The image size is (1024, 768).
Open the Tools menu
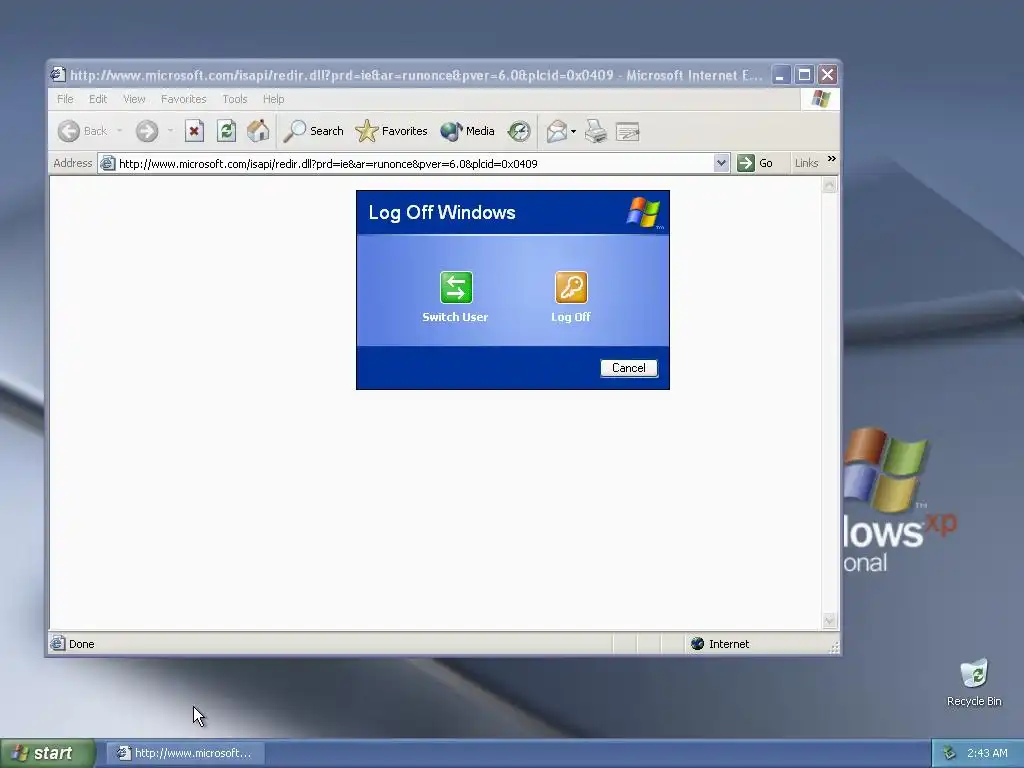click(x=234, y=99)
